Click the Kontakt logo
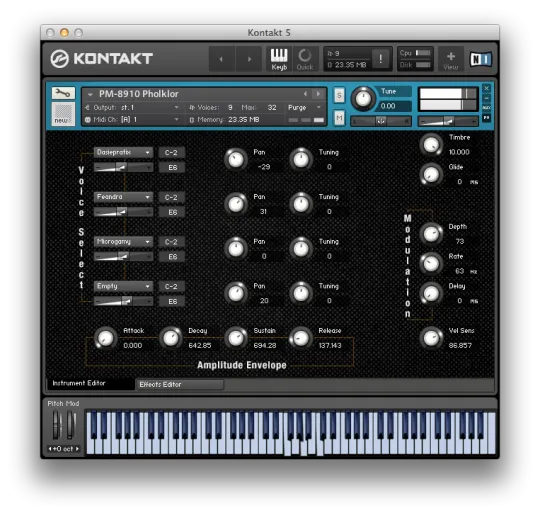 coord(102,59)
